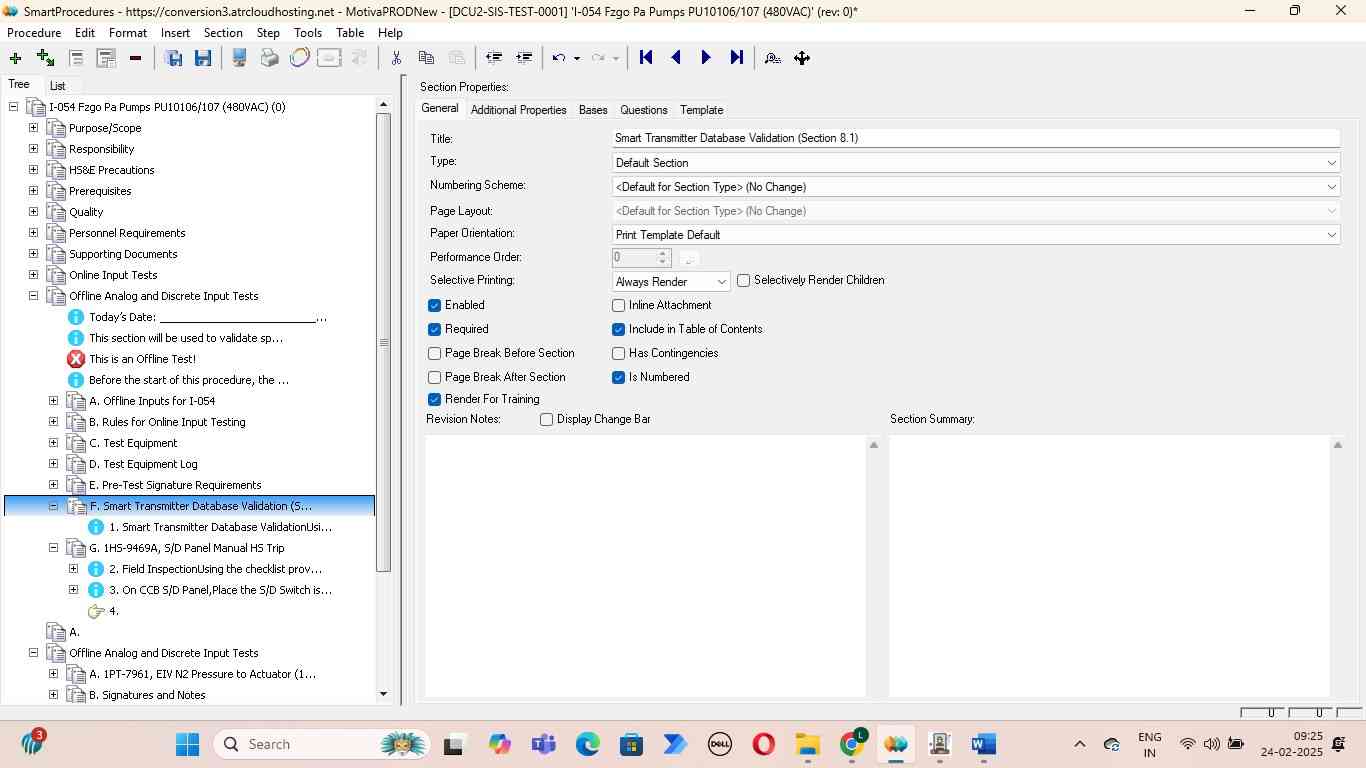The height and width of the screenshot is (768, 1366).
Task: Open File Explorer from the taskbar
Action: tap(808, 744)
